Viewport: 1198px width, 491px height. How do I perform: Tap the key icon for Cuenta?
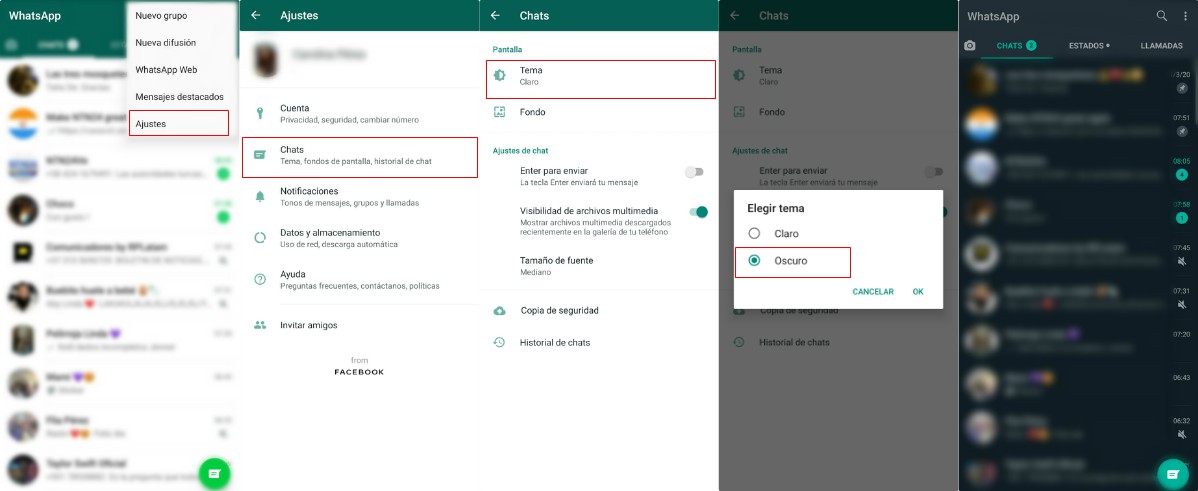[260, 114]
